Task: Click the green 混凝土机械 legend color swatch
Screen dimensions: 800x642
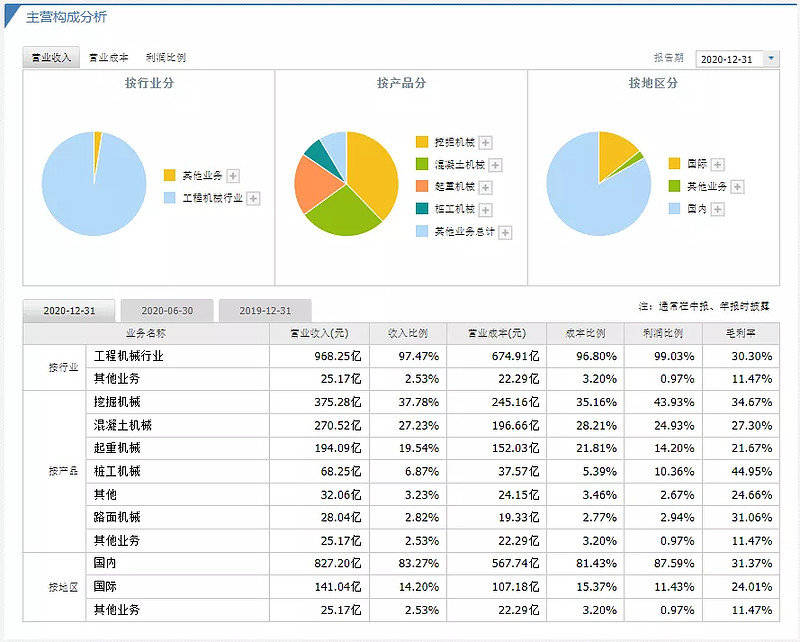Action: tap(422, 164)
